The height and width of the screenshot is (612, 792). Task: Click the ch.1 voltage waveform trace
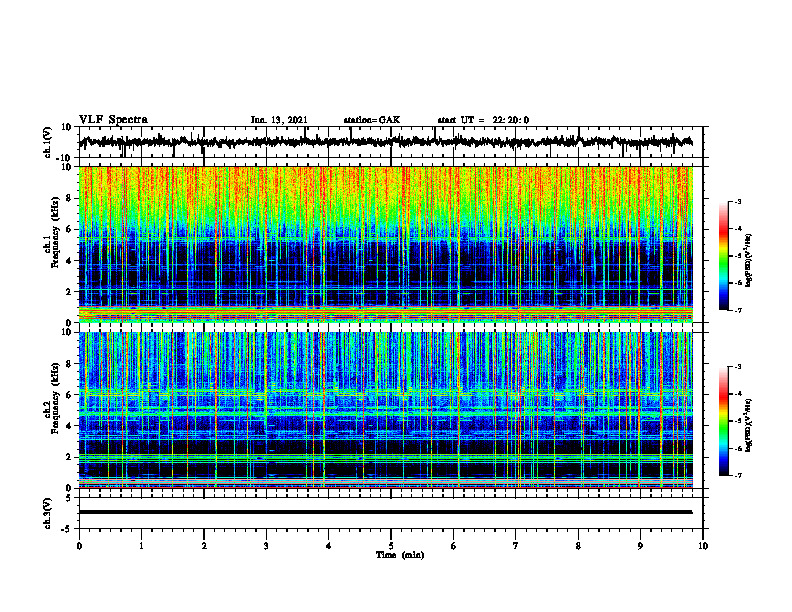pyautogui.click(x=385, y=142)
